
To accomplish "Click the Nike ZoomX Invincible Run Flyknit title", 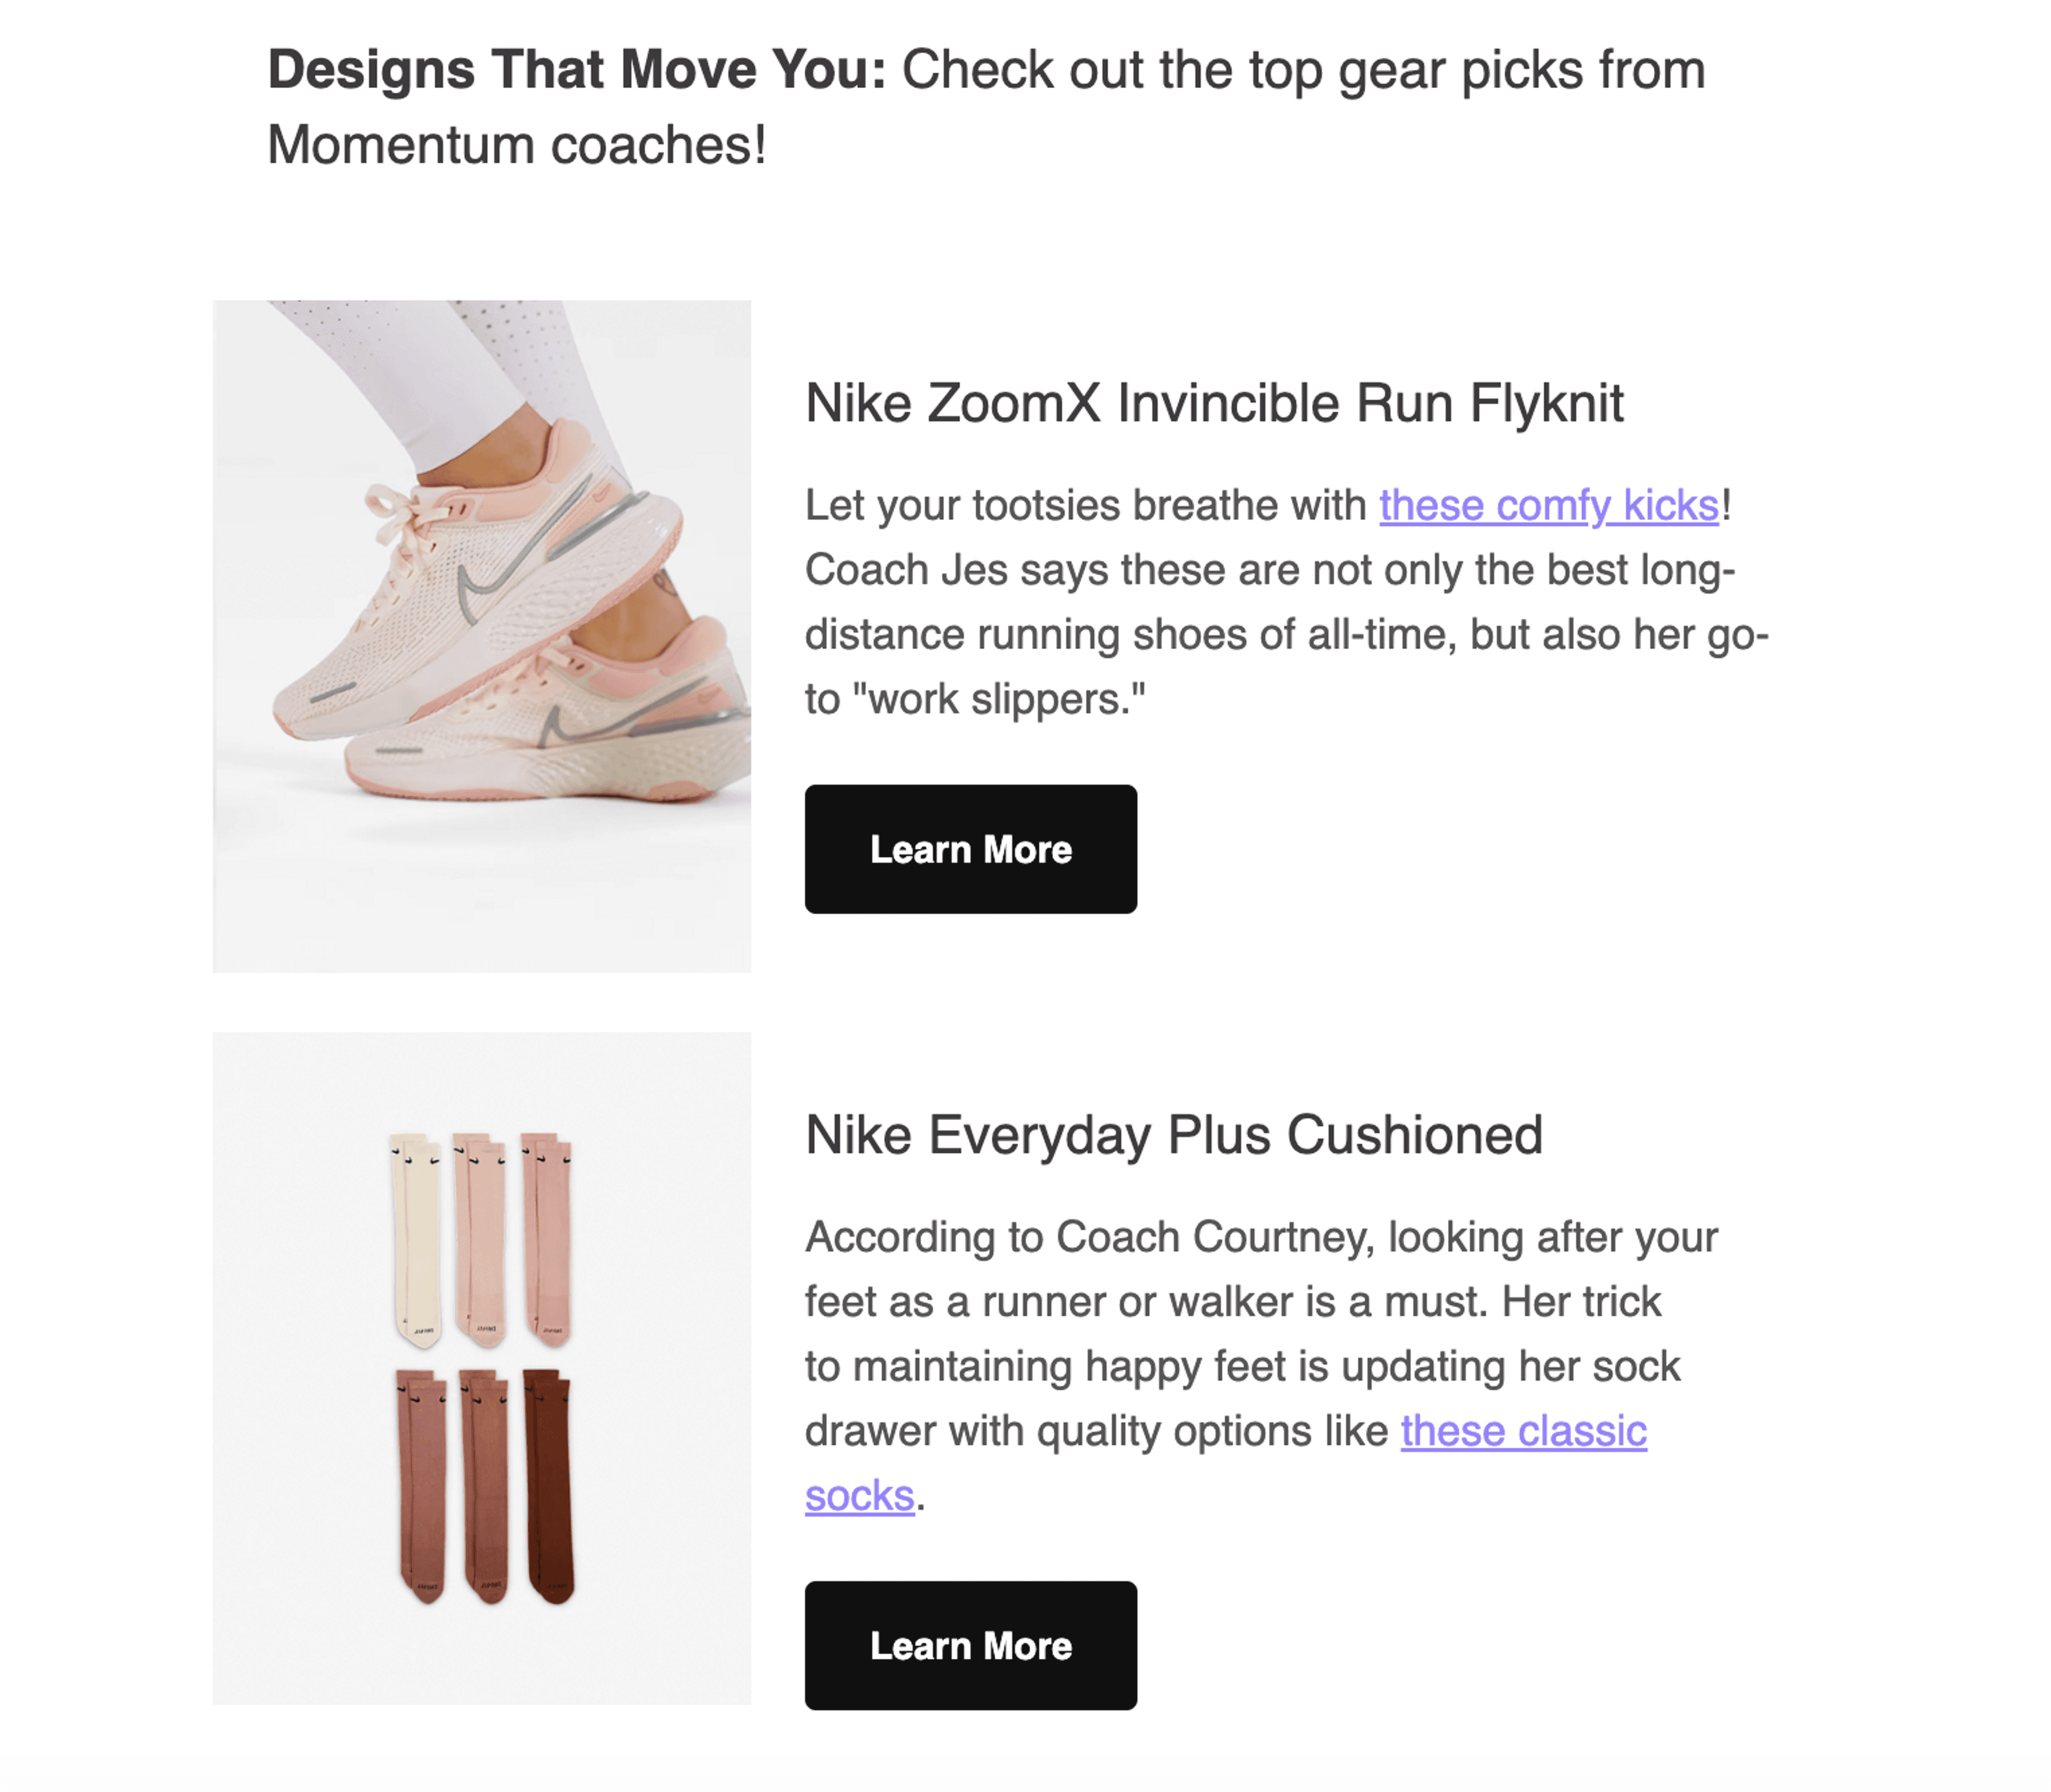I will (1214, 403).
